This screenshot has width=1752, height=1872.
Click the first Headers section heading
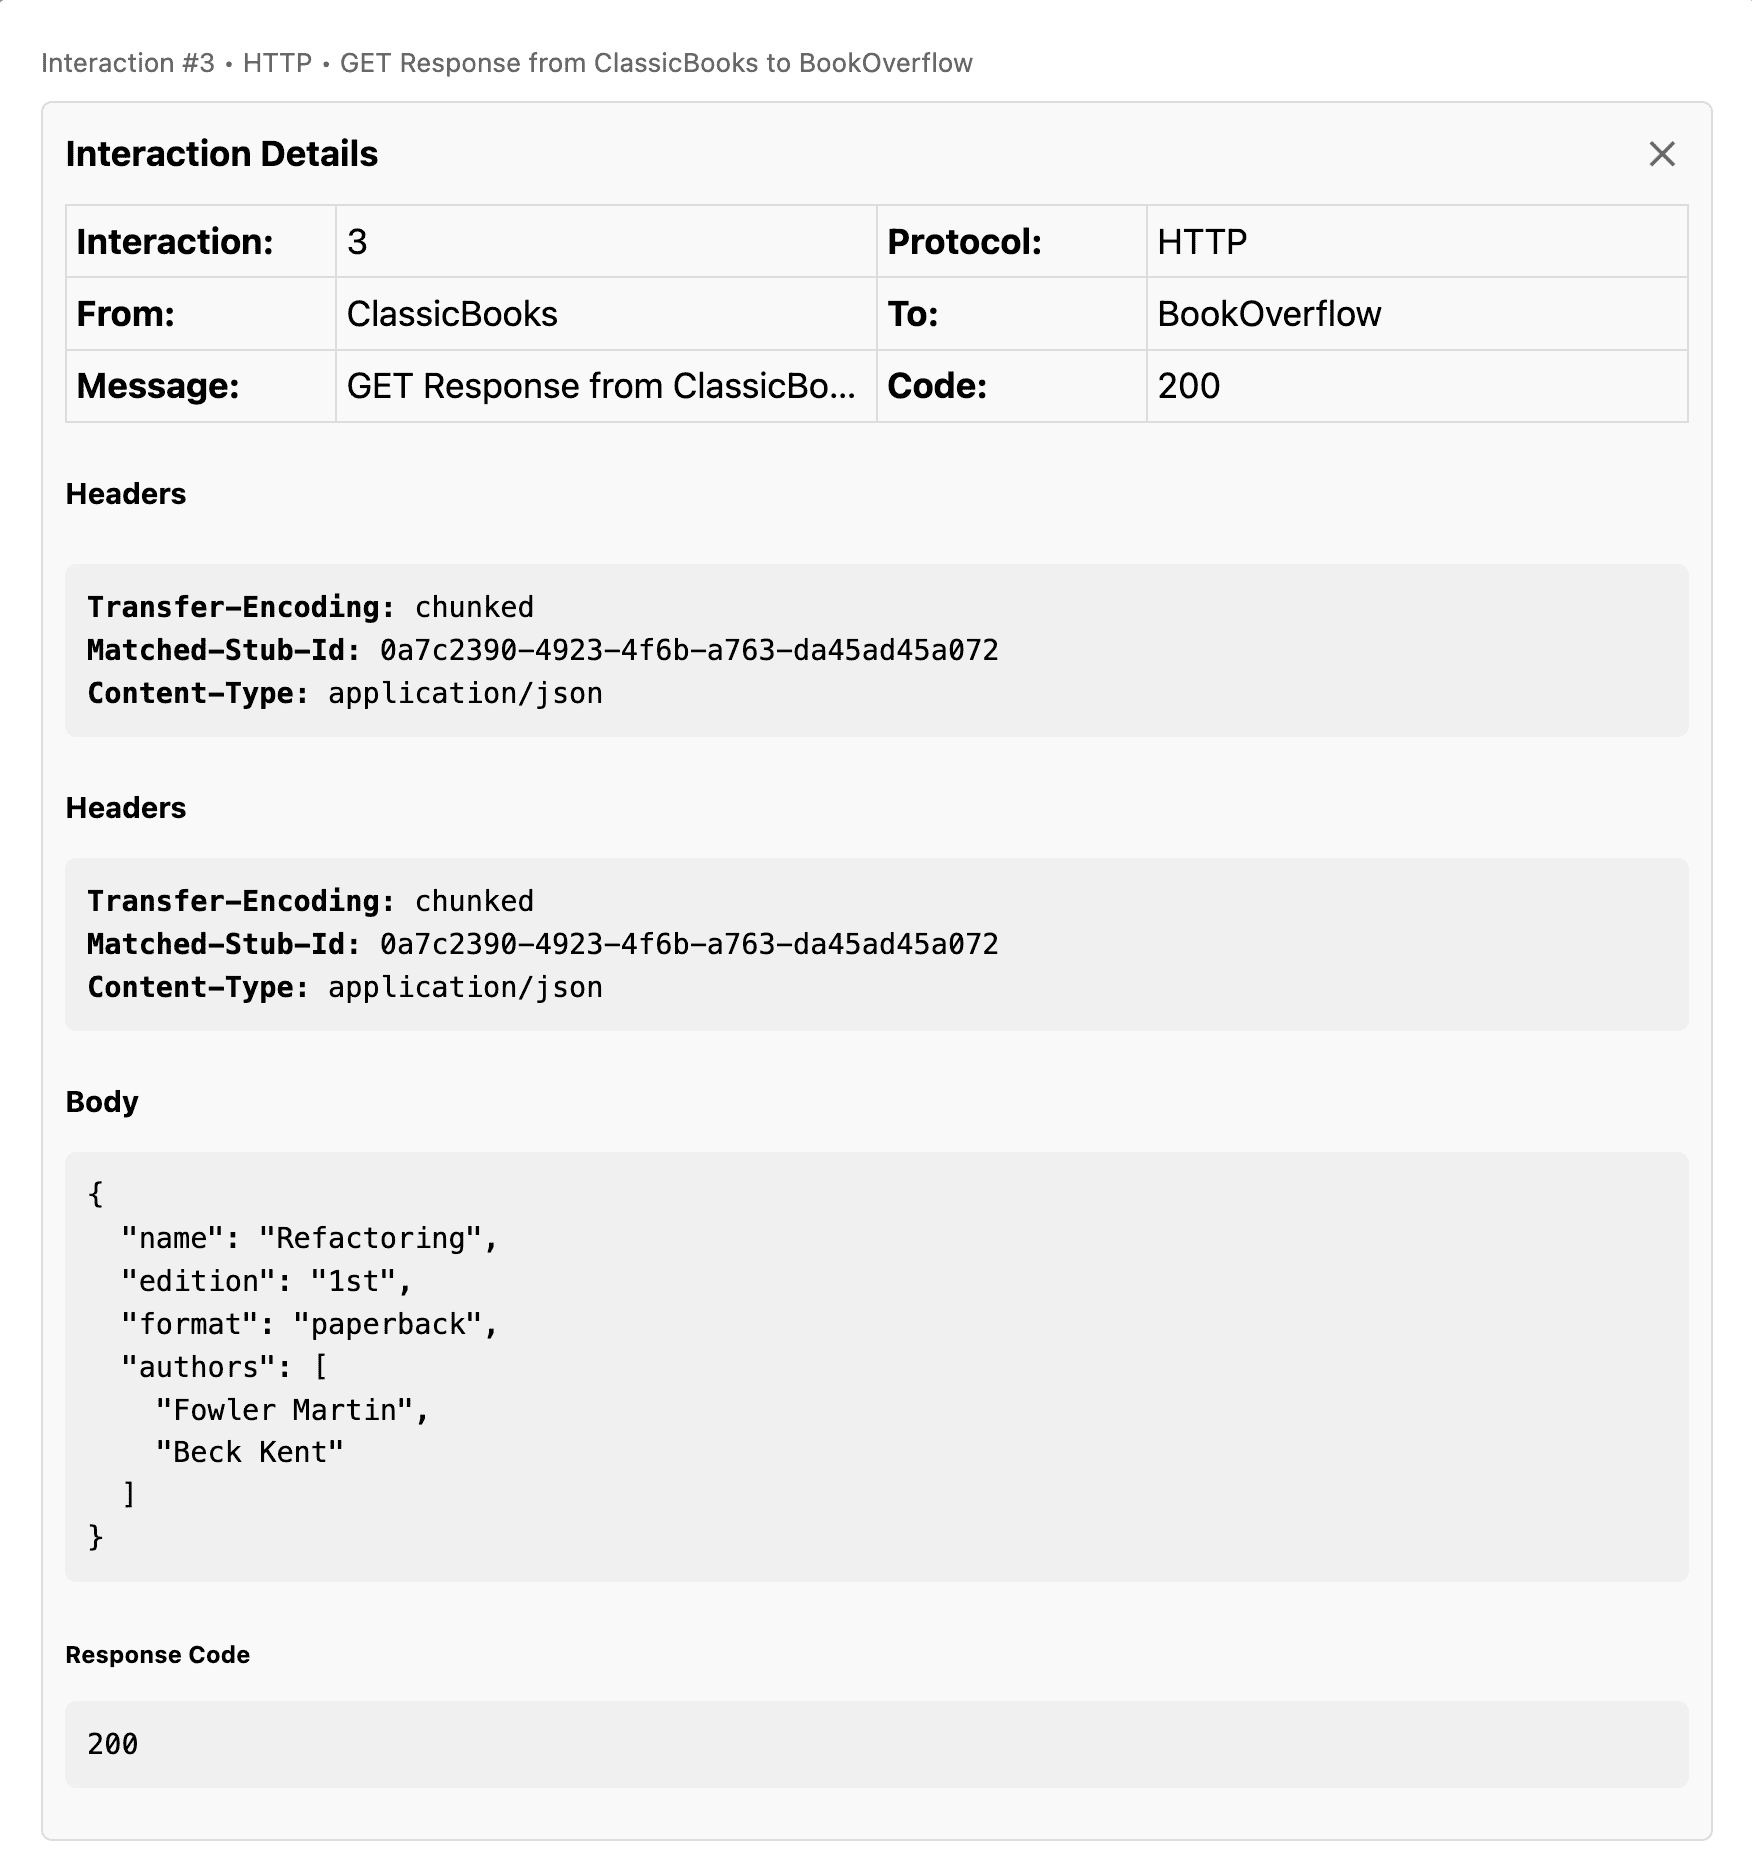click(x=126, y=494)
